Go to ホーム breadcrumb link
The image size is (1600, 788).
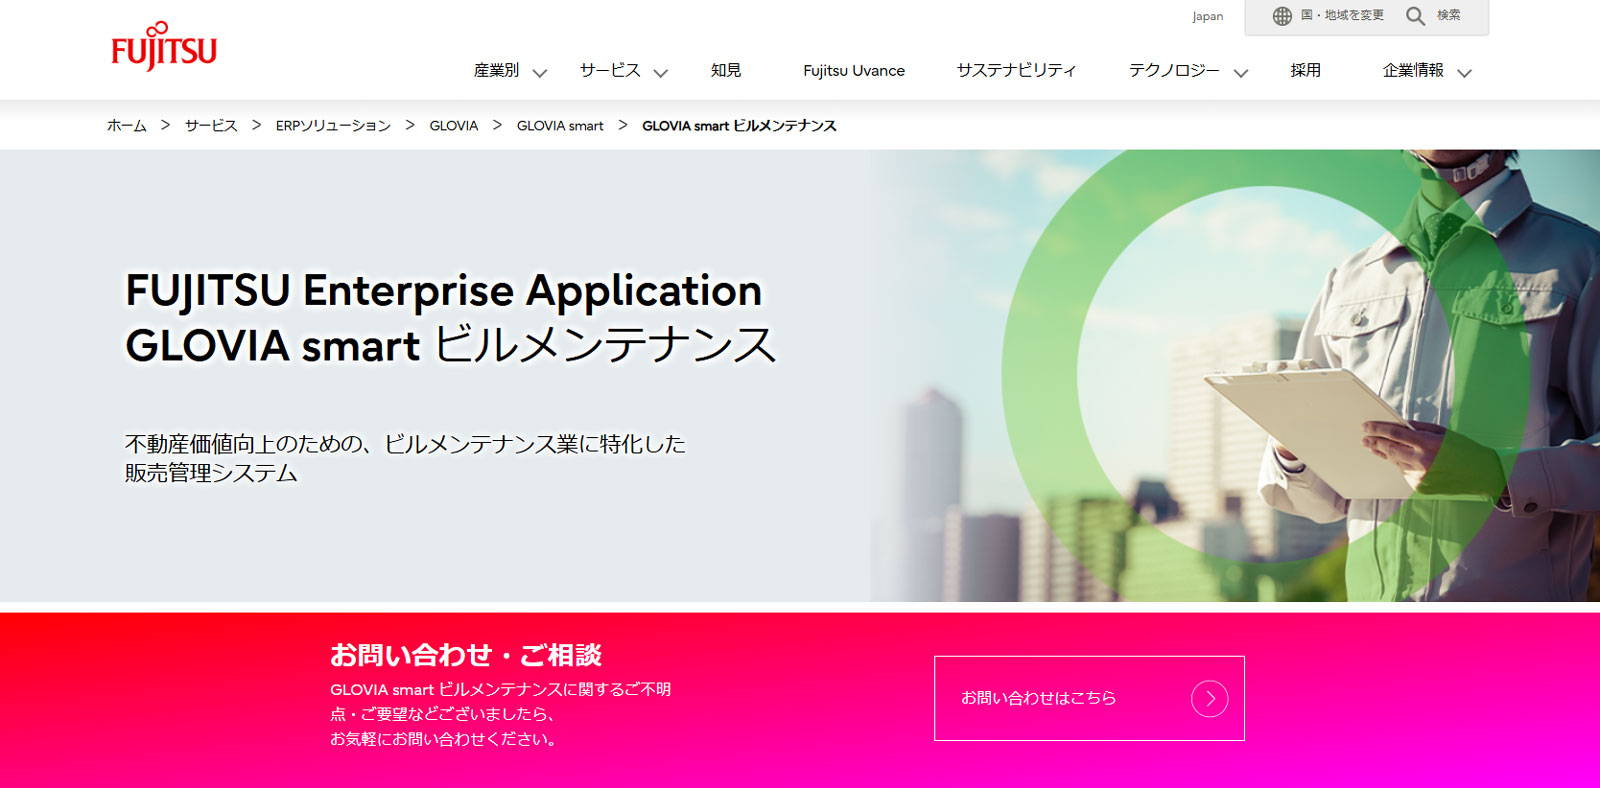(x=127, y=126)
